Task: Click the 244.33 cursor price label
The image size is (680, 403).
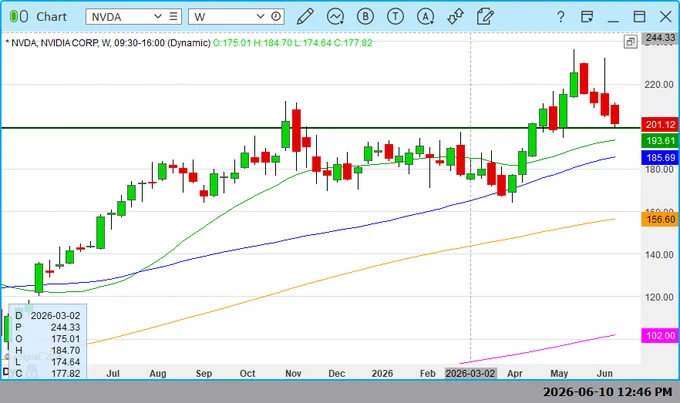Action: pyautogui.click(x=660, y=38)
